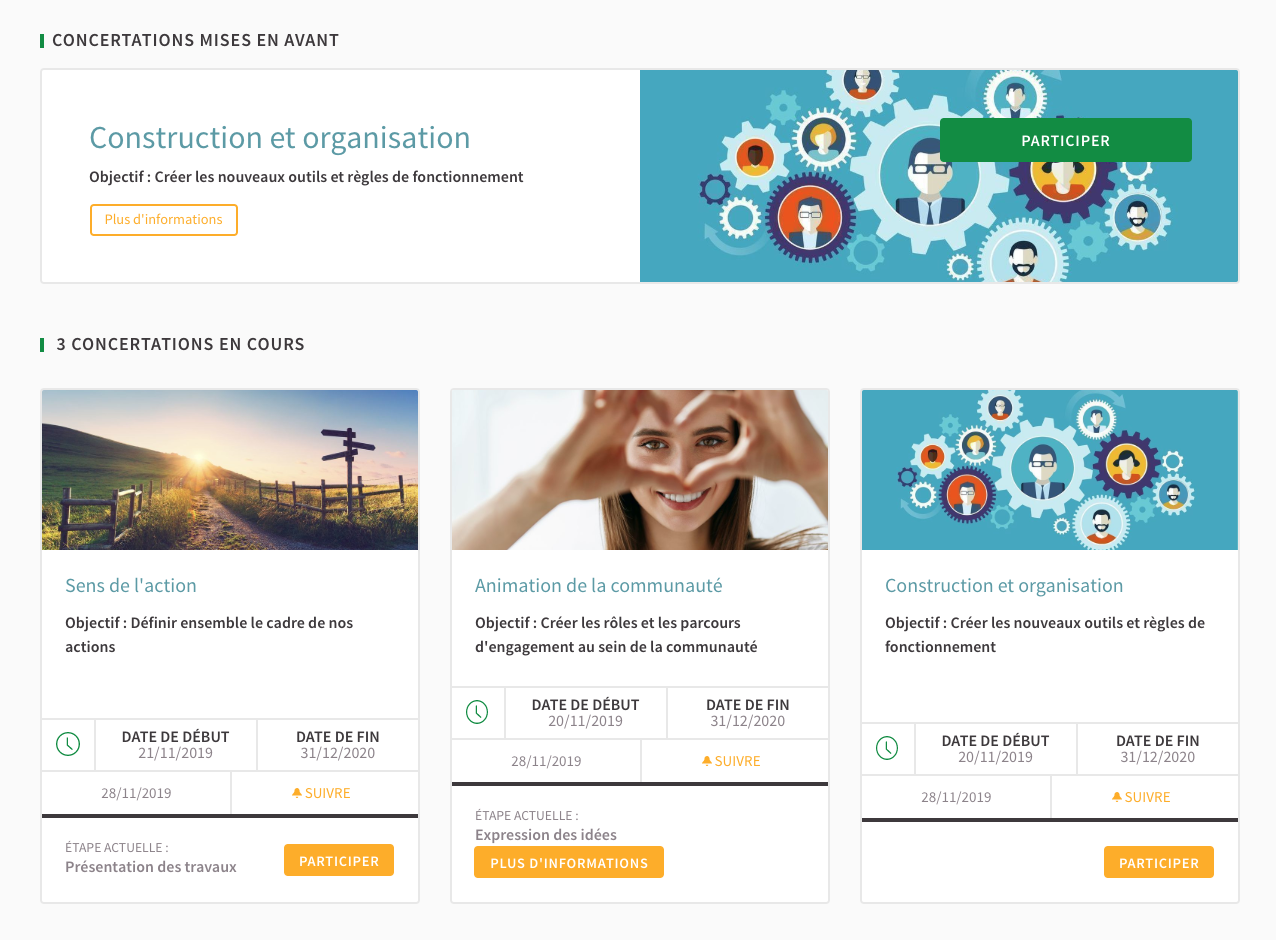Click clock icon on Animation de la communauté card
The width and height of the screenshot is (1276, 940).
pos(478,712)
